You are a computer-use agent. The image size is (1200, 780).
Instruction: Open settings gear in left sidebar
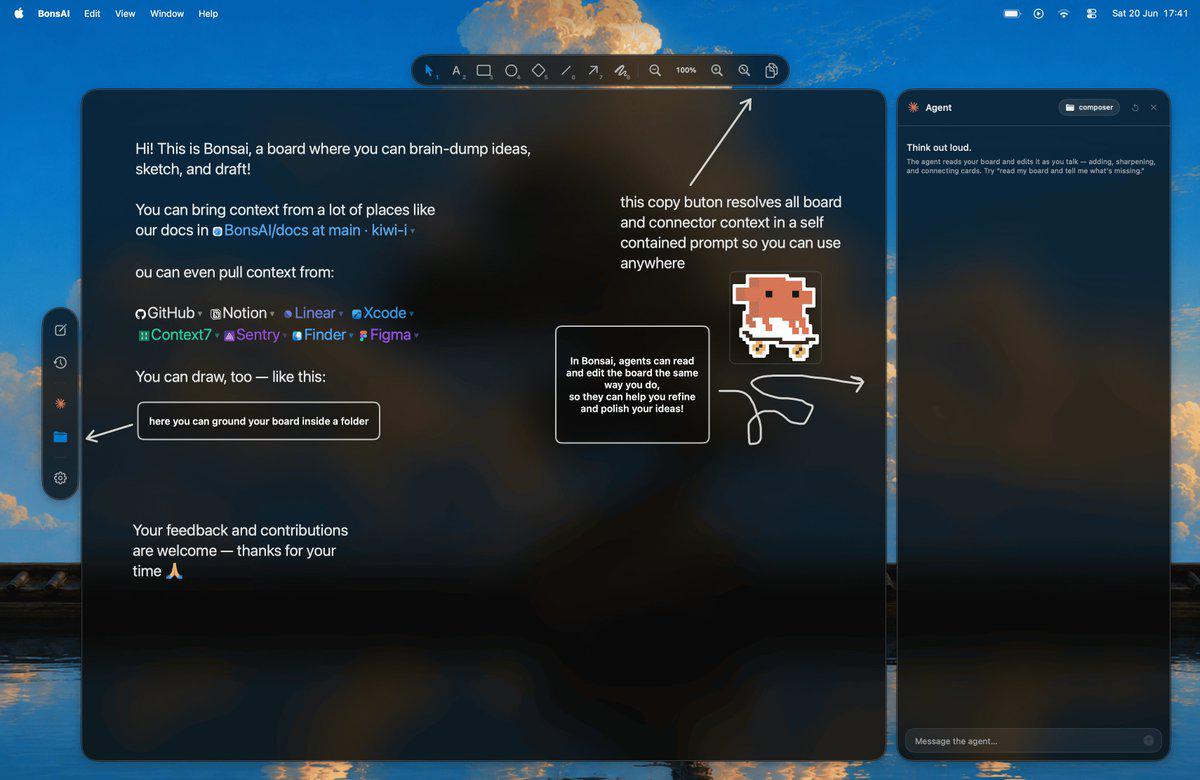pos(60,478)
